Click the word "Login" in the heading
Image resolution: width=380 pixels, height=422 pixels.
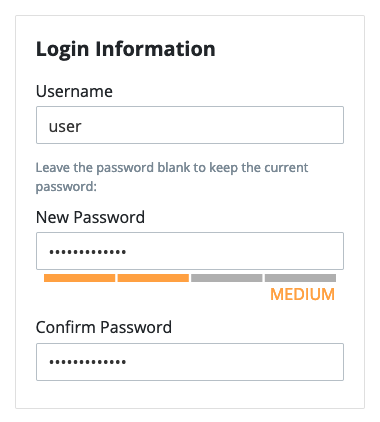point(63,49)
